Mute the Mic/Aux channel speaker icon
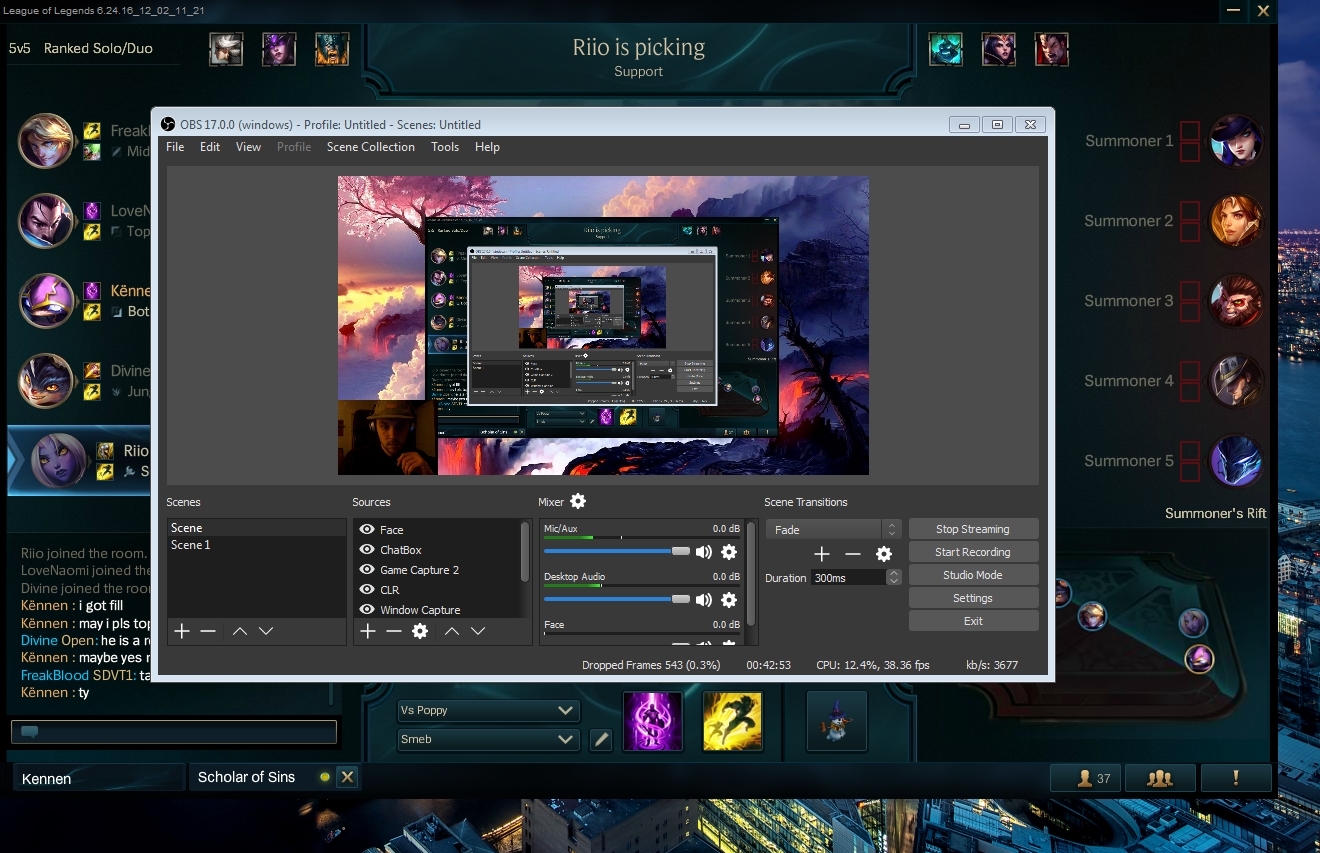1320x853 pixels. tap(704, 552)
